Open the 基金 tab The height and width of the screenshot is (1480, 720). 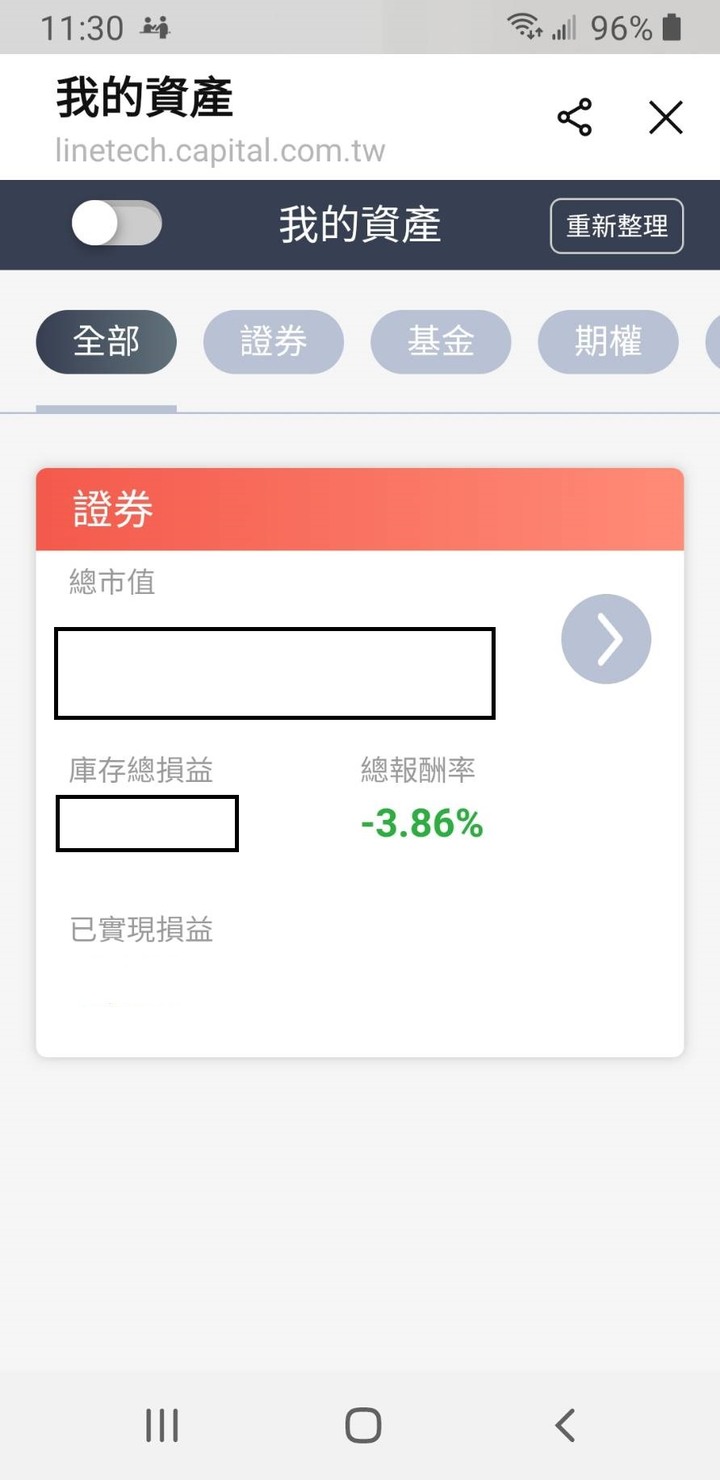click(x=441, y=343)
